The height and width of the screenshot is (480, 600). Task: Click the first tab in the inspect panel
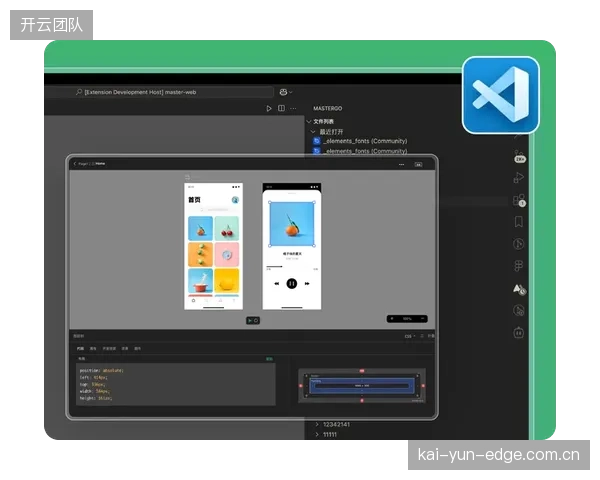80,349
